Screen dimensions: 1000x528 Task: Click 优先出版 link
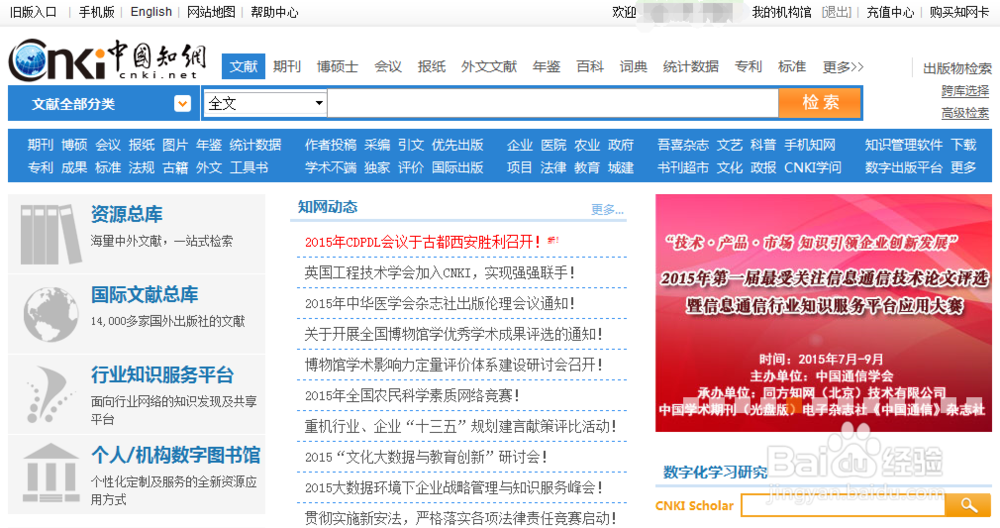[x=457, y=145]
